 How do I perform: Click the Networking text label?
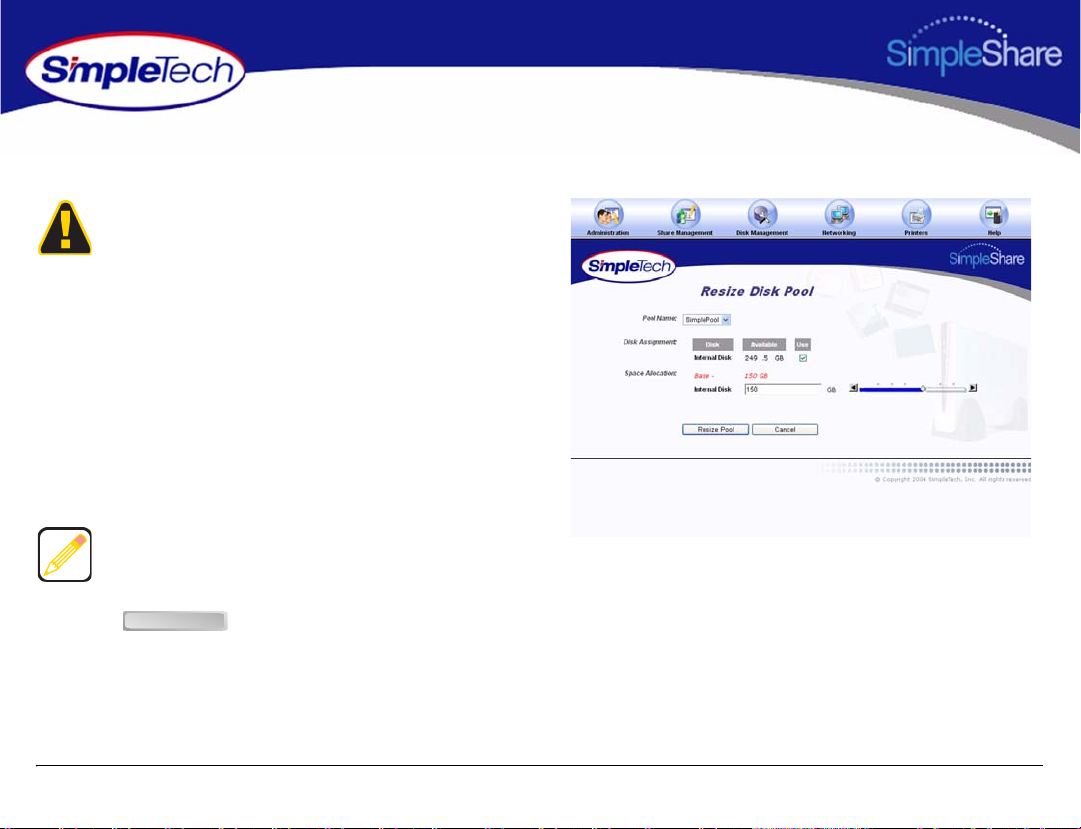pyautogui.click(x=839, y=233)
